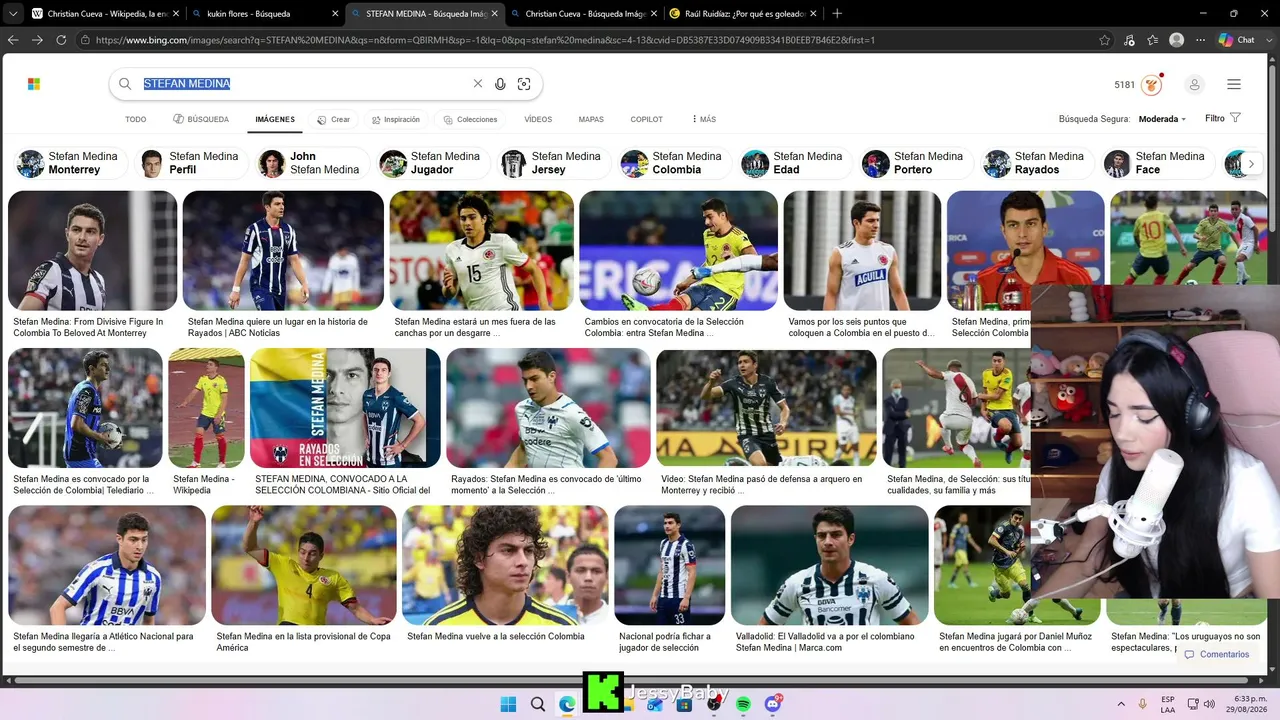Open the media control music icon

click(1129, 40)
